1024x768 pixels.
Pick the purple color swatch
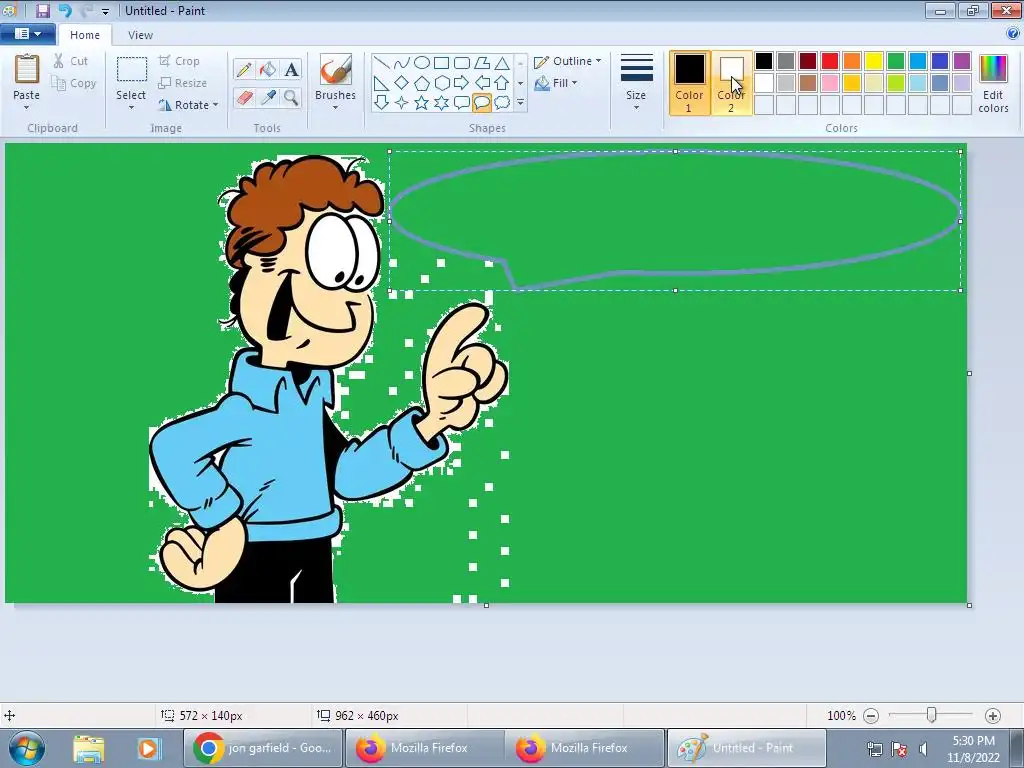pos(962,61)
